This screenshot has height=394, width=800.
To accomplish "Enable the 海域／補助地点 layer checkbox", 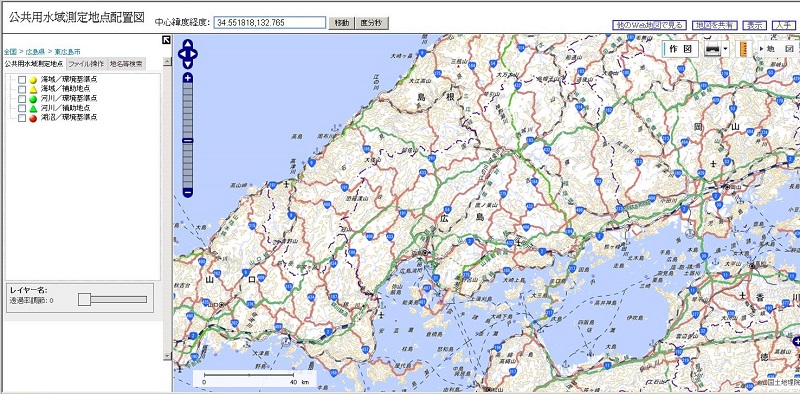I will 21,89.
